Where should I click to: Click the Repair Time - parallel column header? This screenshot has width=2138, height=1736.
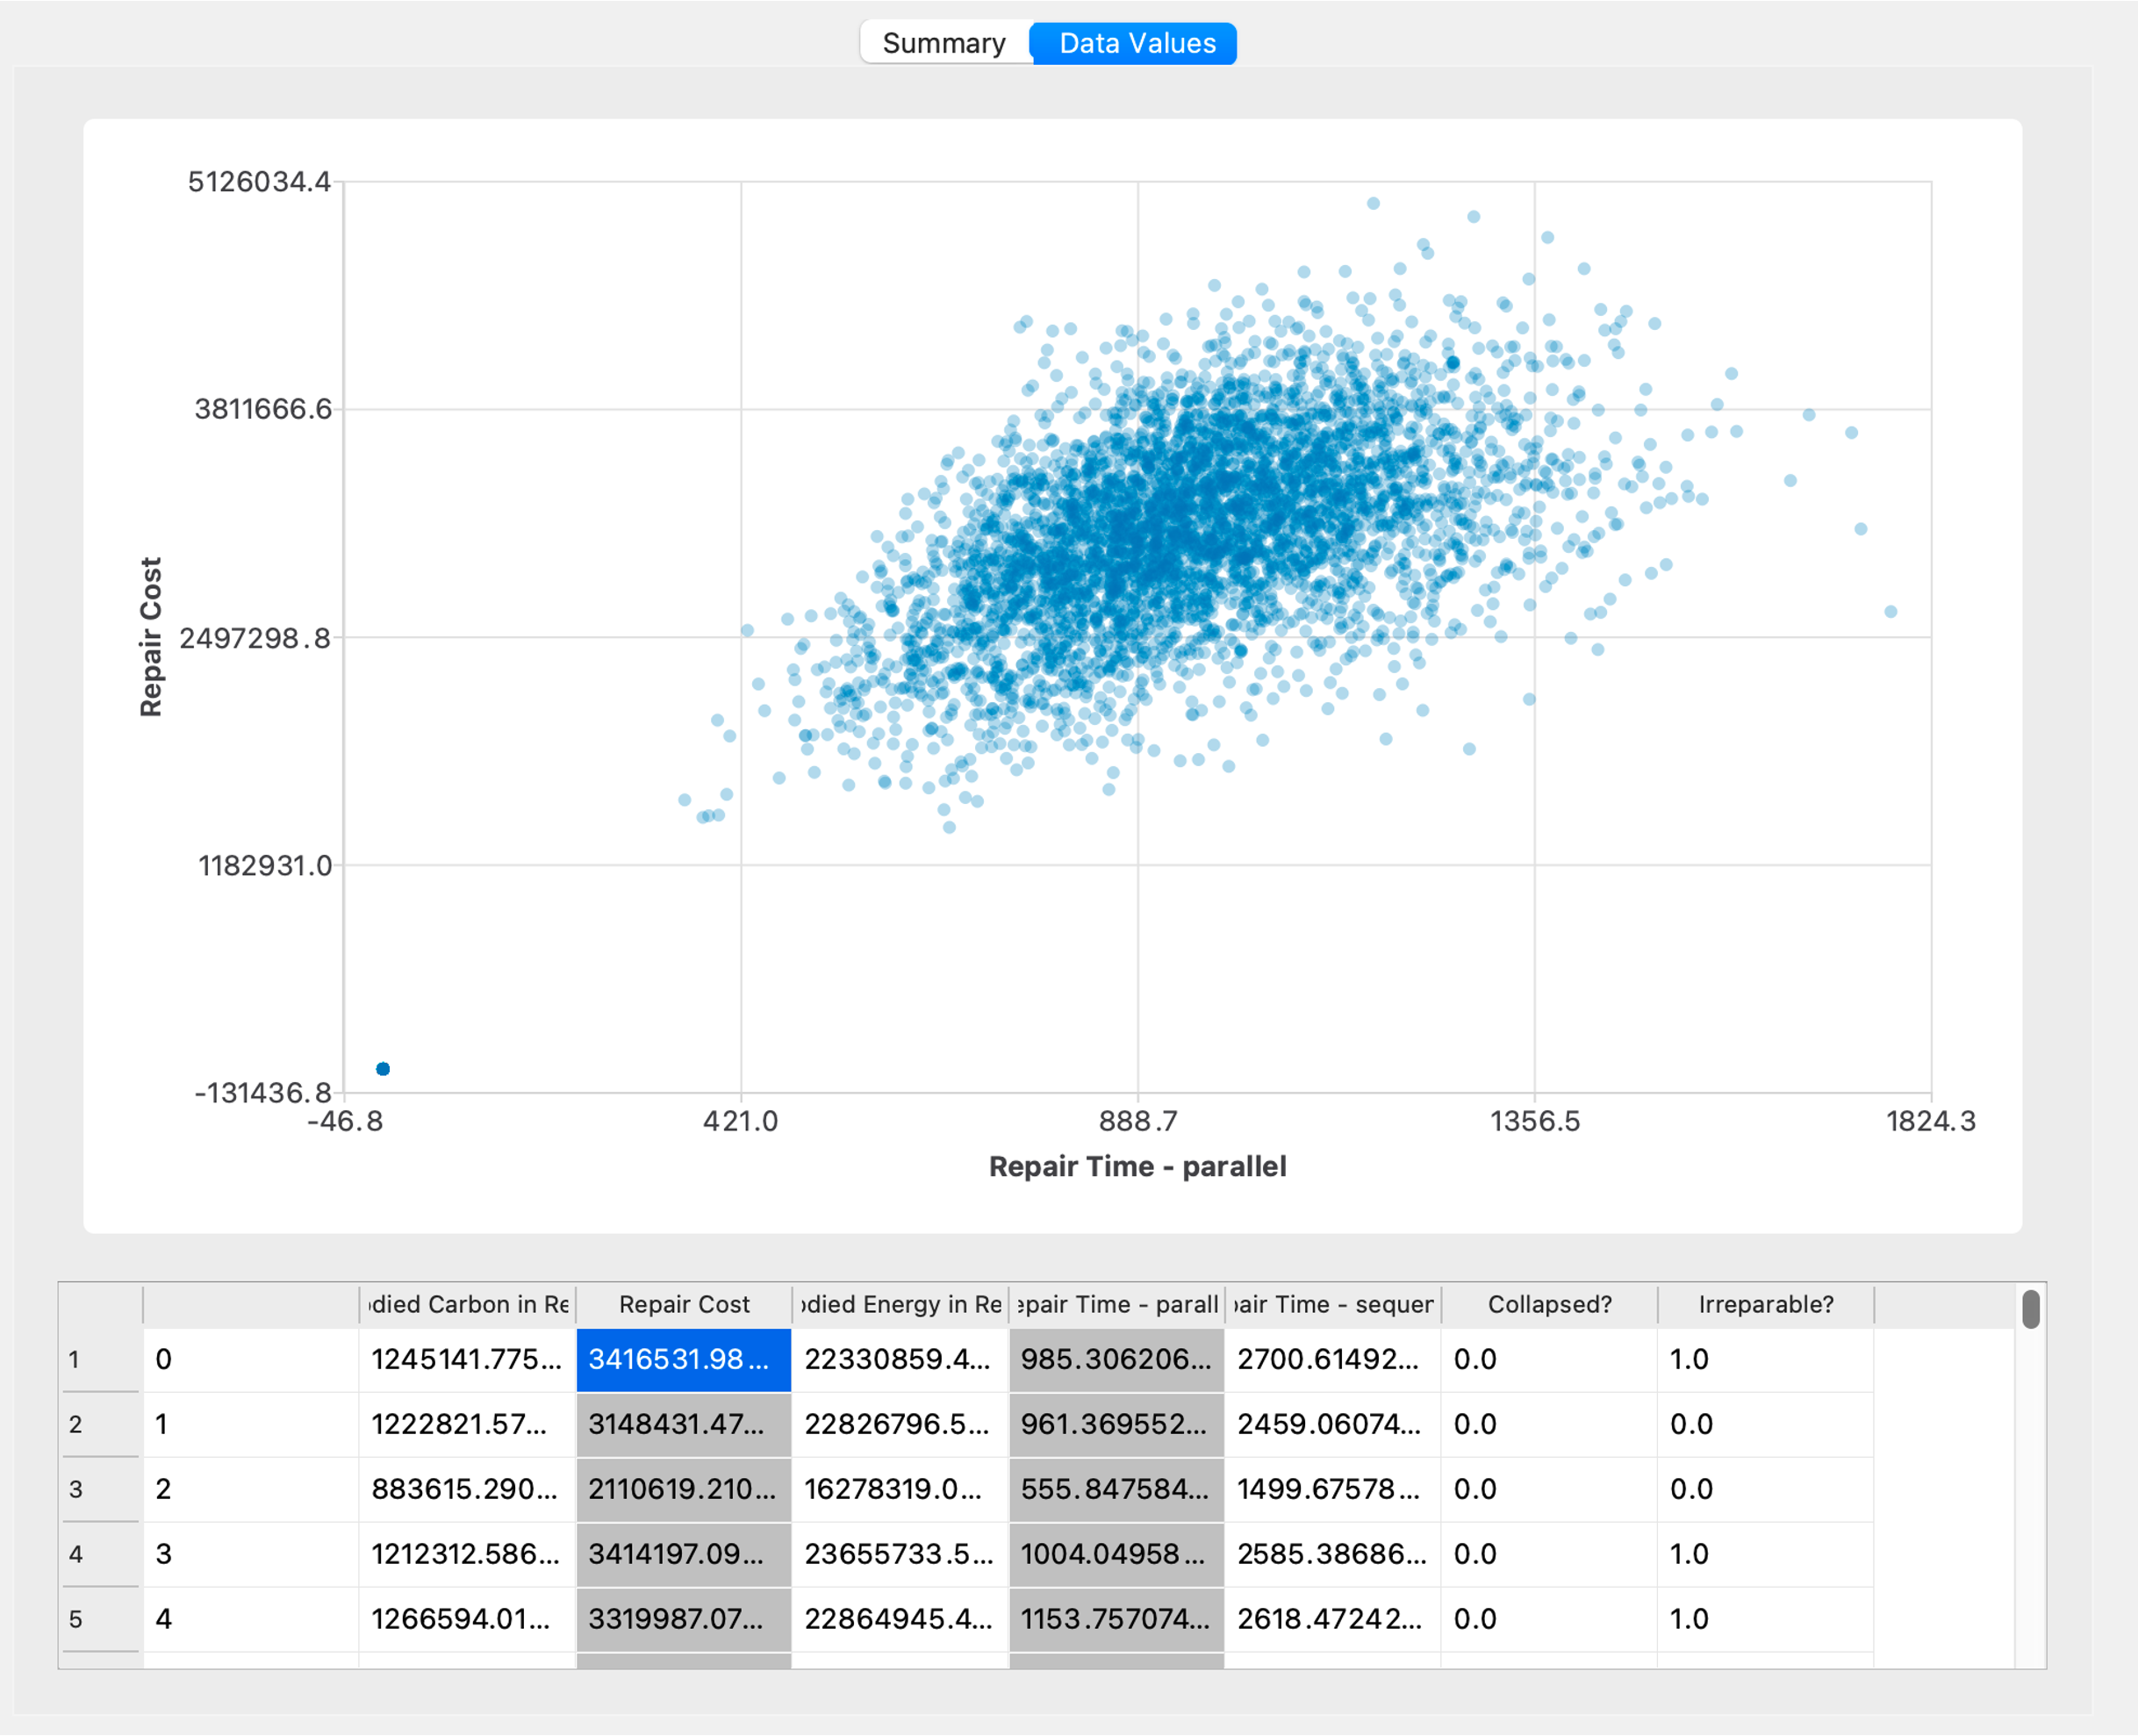pos(1117,1304)
